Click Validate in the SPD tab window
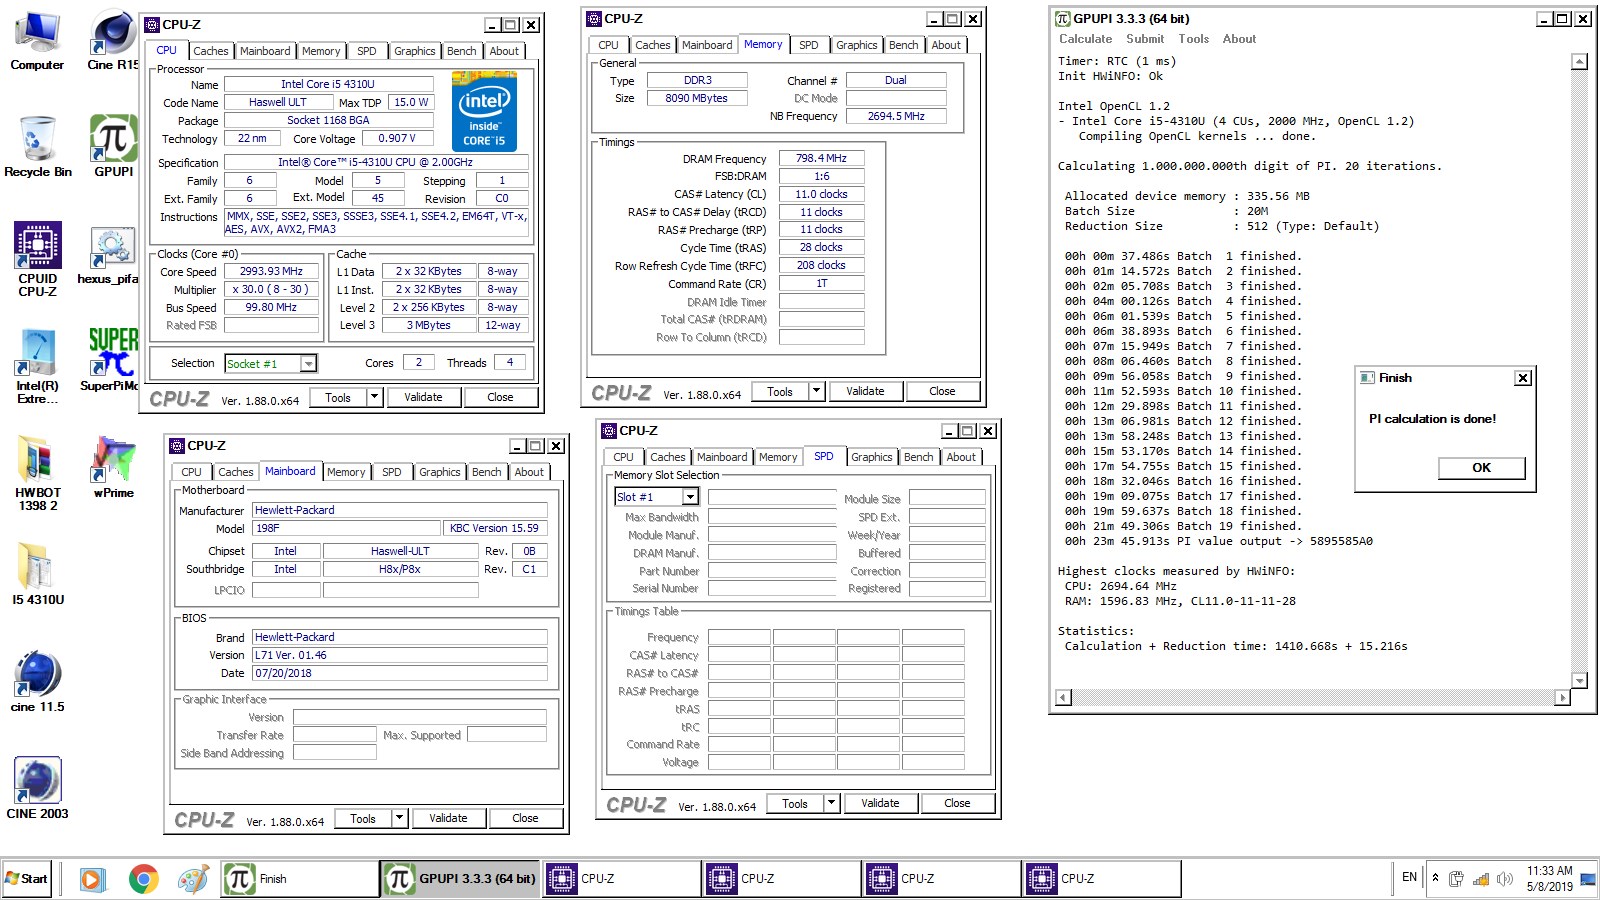 click(880, 803)
